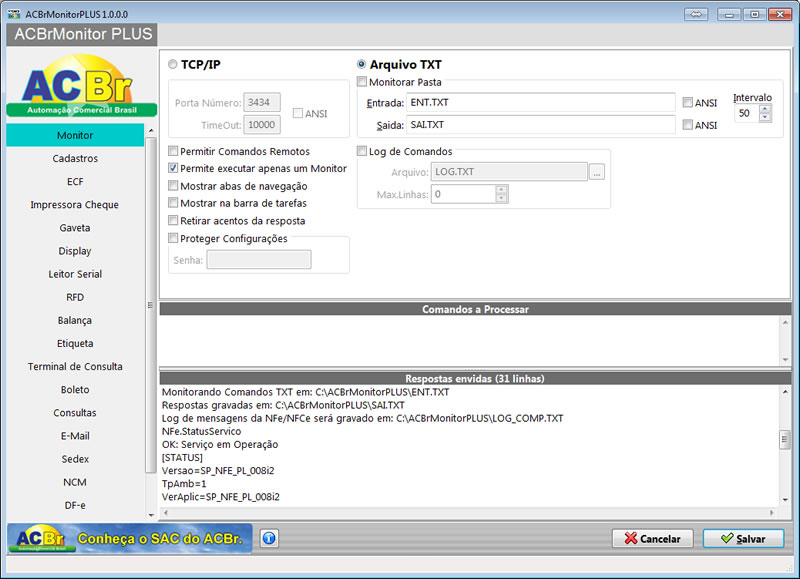Viewport: 800px width, 579px height.
Task: Click the sidebar vertical scrollbar thumb
Action: coord(151,305)
